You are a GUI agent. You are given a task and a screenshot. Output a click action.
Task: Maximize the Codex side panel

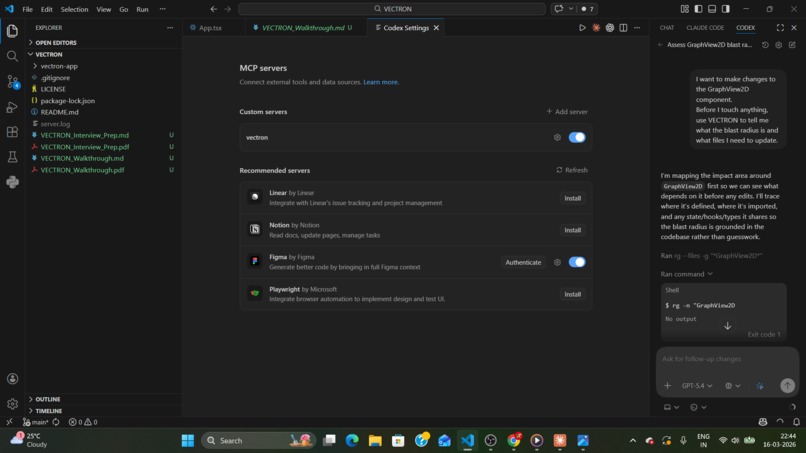point(780,28)
